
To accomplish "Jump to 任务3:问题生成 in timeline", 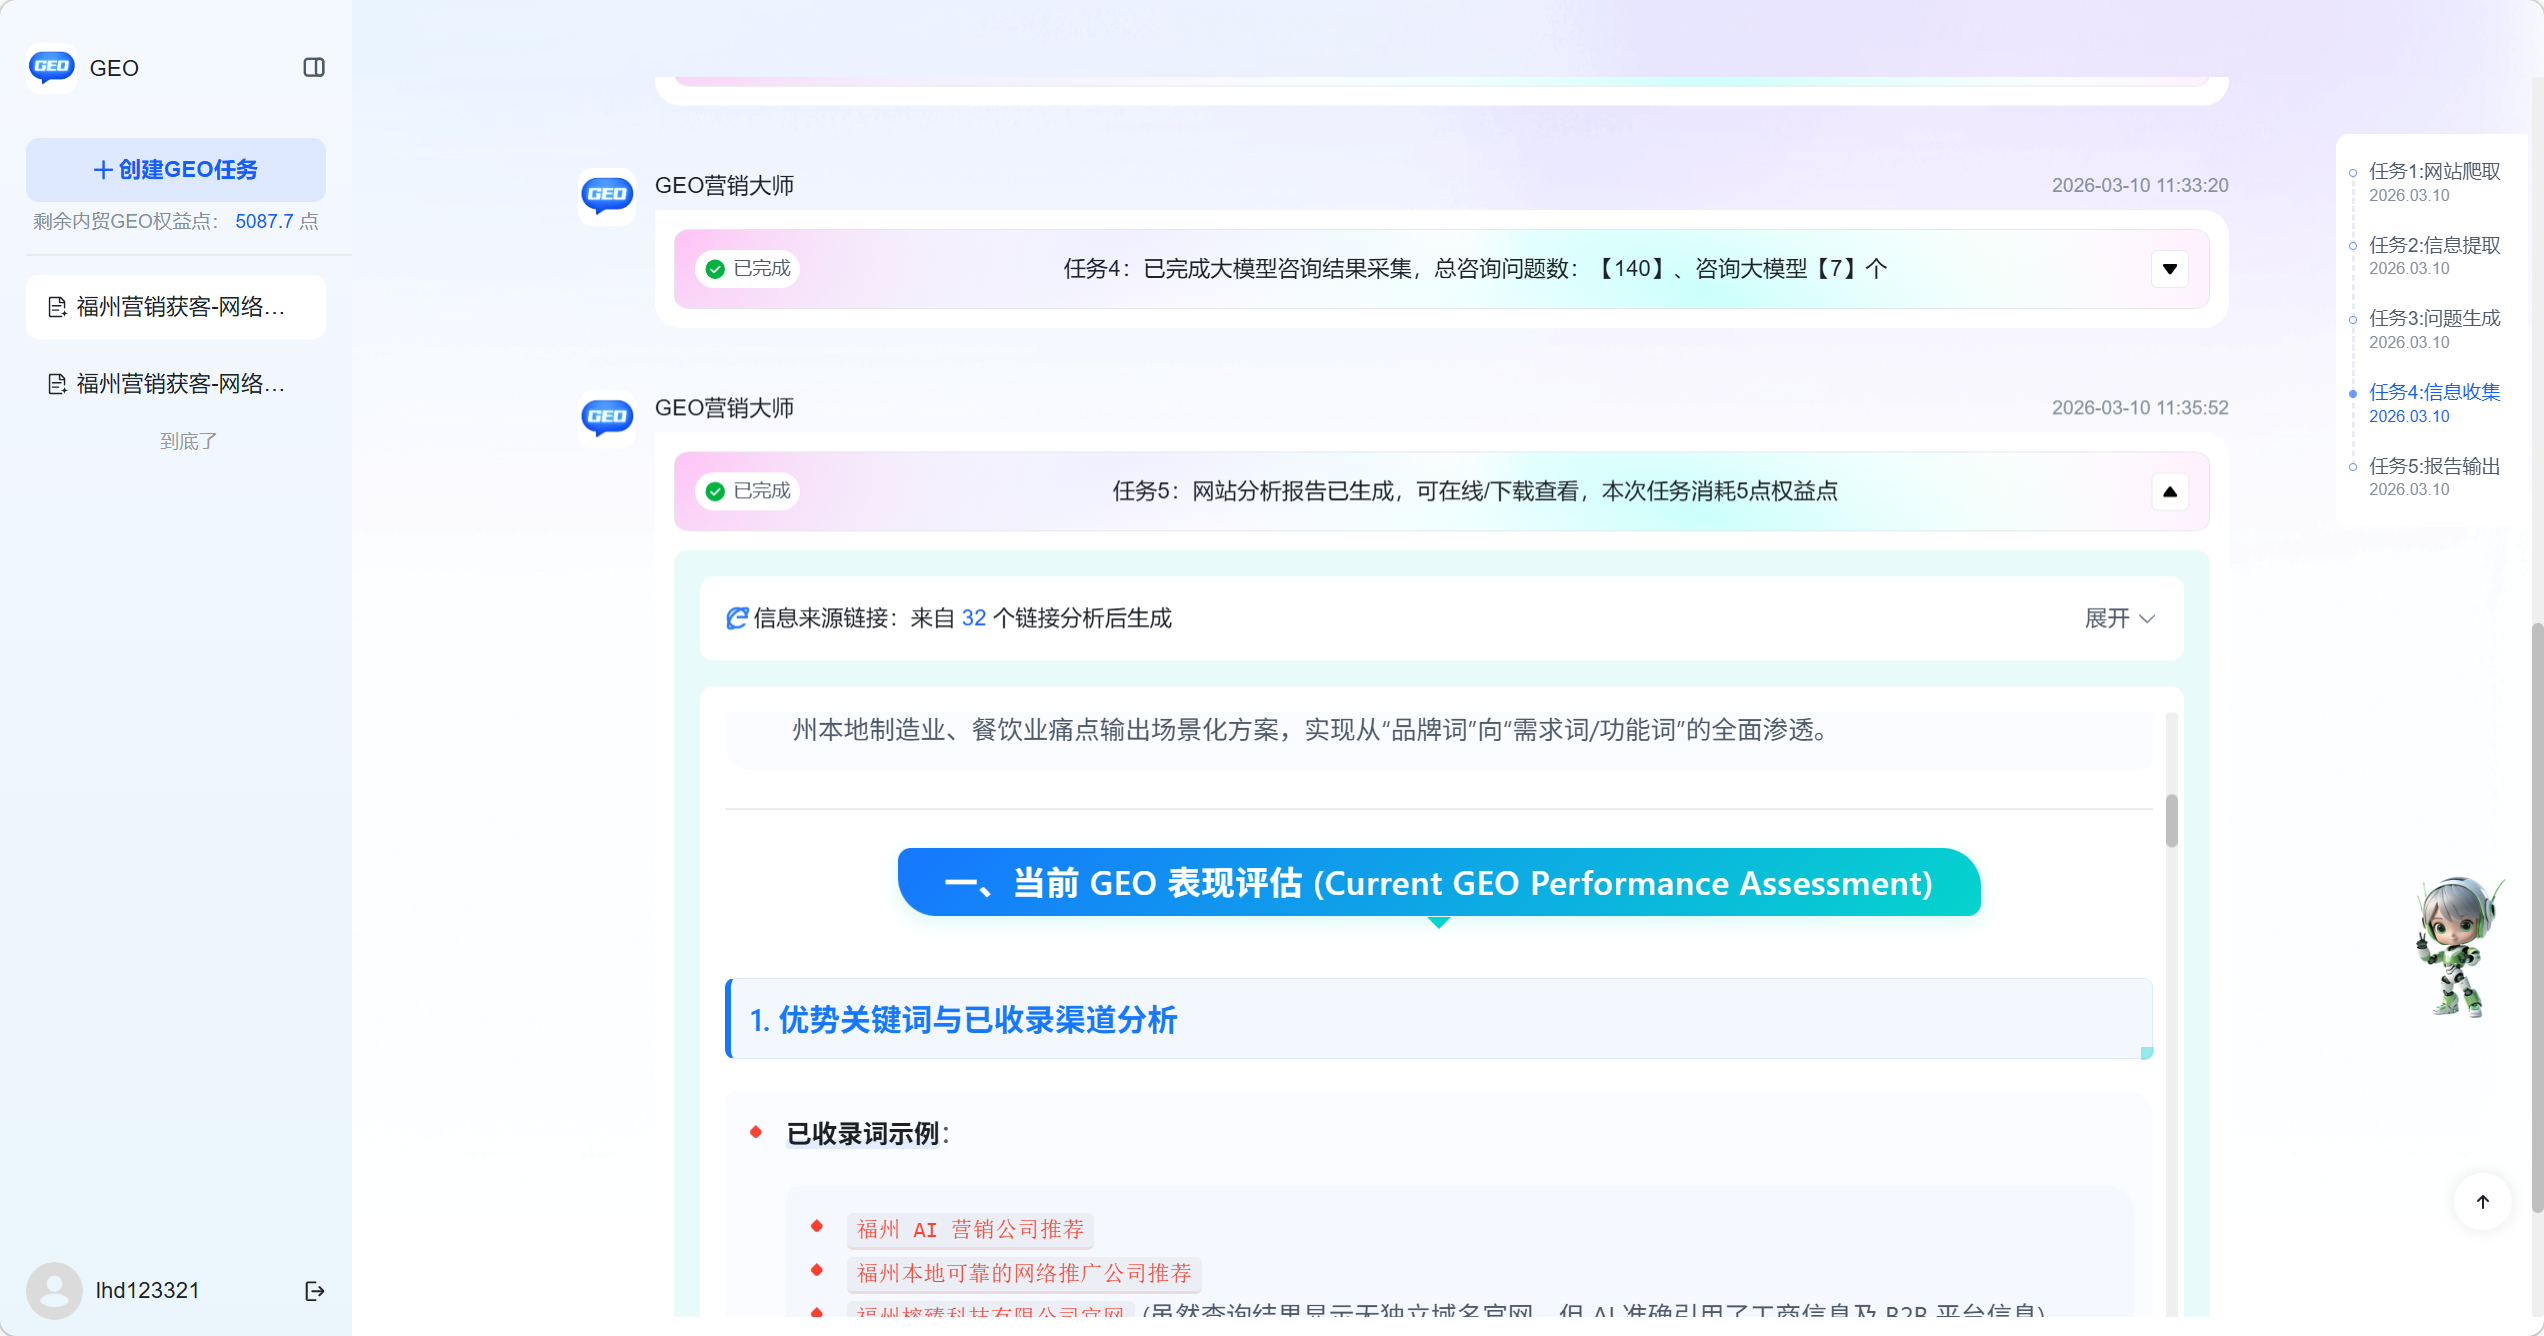I will pos(2433,318).
